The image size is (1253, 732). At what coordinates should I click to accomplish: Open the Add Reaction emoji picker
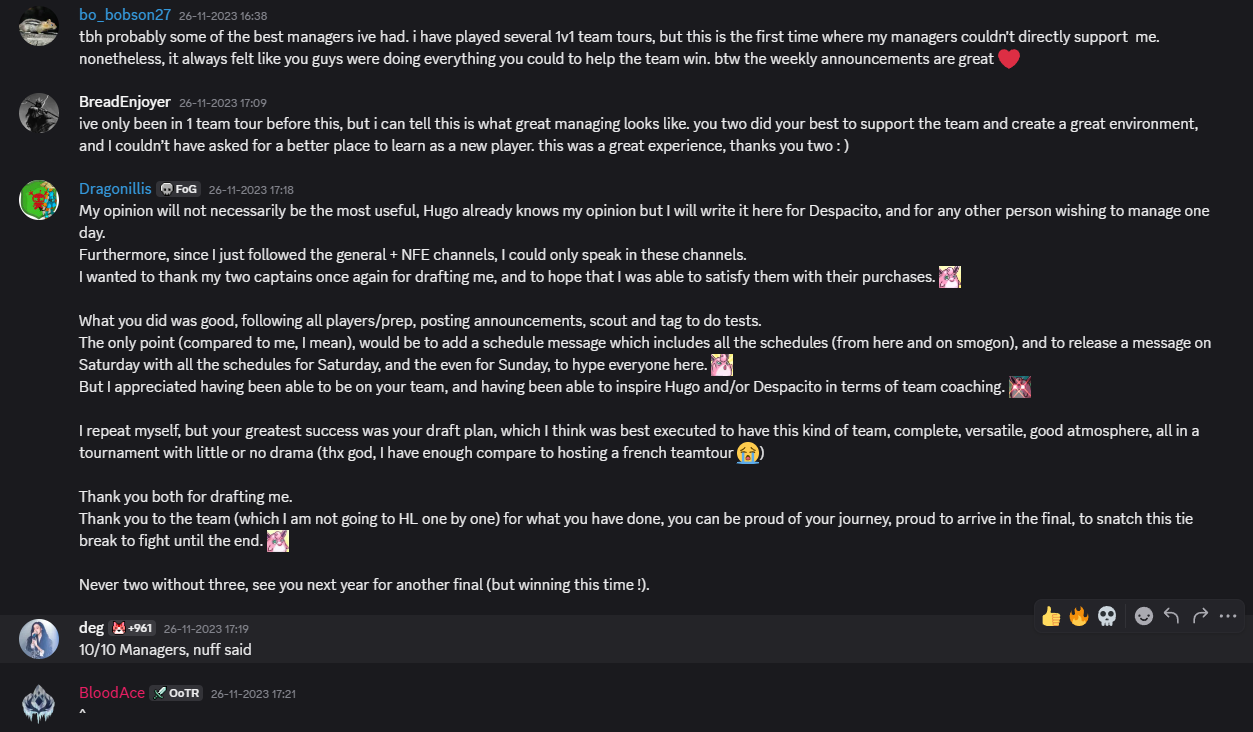pyautogui.click(x=1144, y=616)
